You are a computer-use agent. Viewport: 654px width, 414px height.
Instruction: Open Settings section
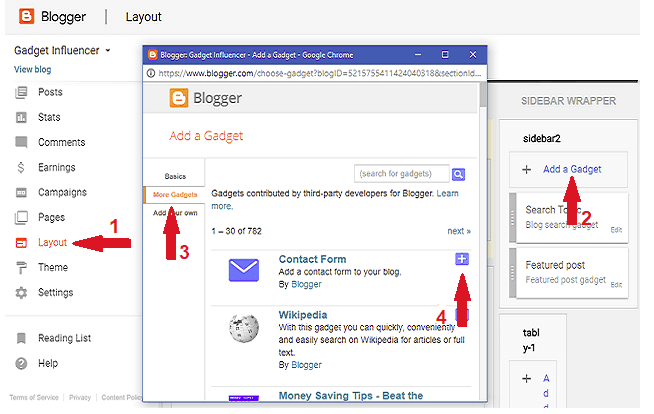(55, 292)
